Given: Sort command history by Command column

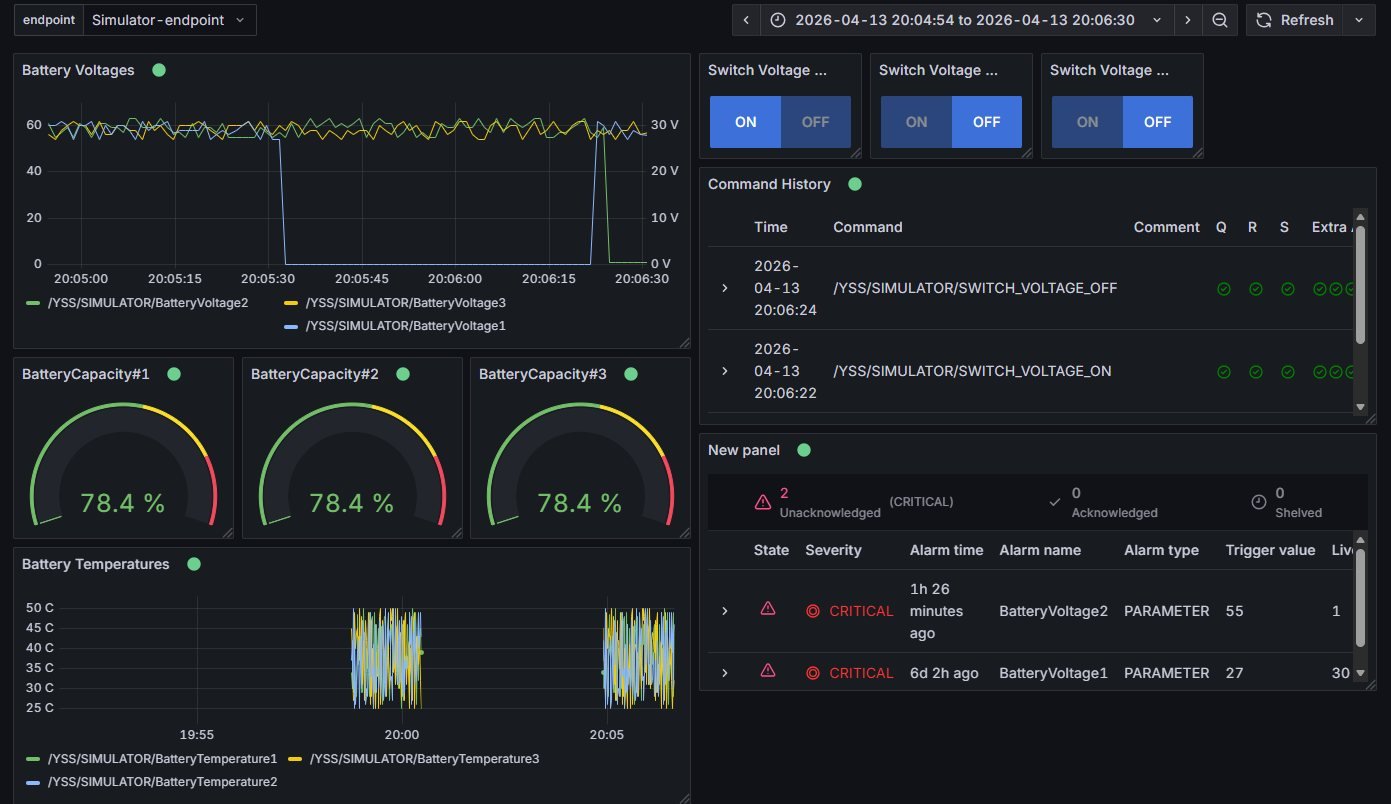Looking at the screenshot, I should (x=868, y=227).
